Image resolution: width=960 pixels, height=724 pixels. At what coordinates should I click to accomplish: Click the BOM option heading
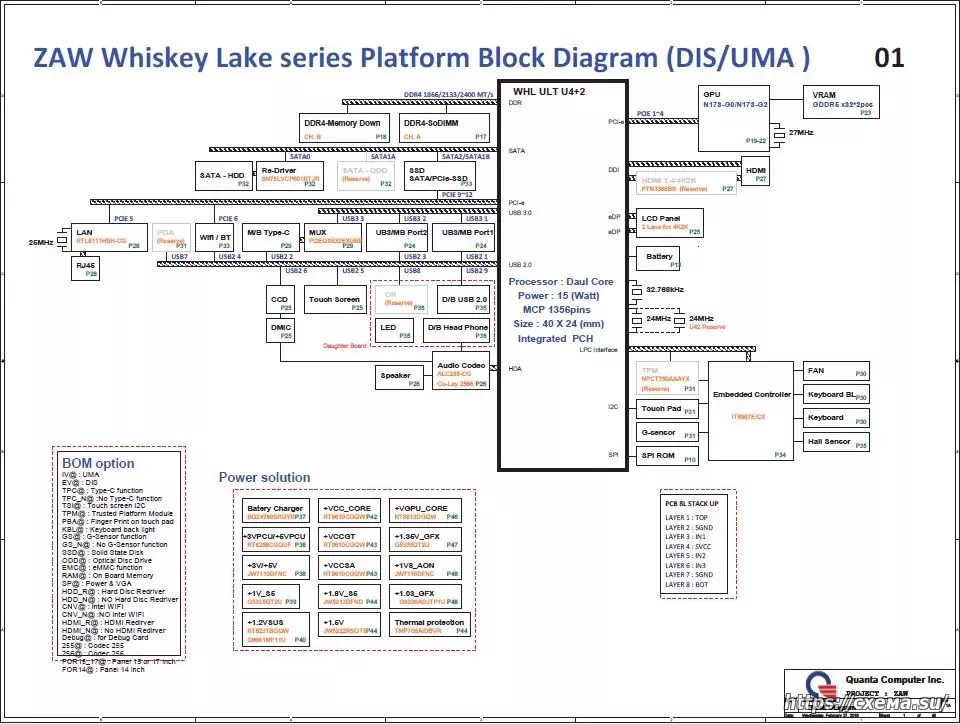[98, 463]
